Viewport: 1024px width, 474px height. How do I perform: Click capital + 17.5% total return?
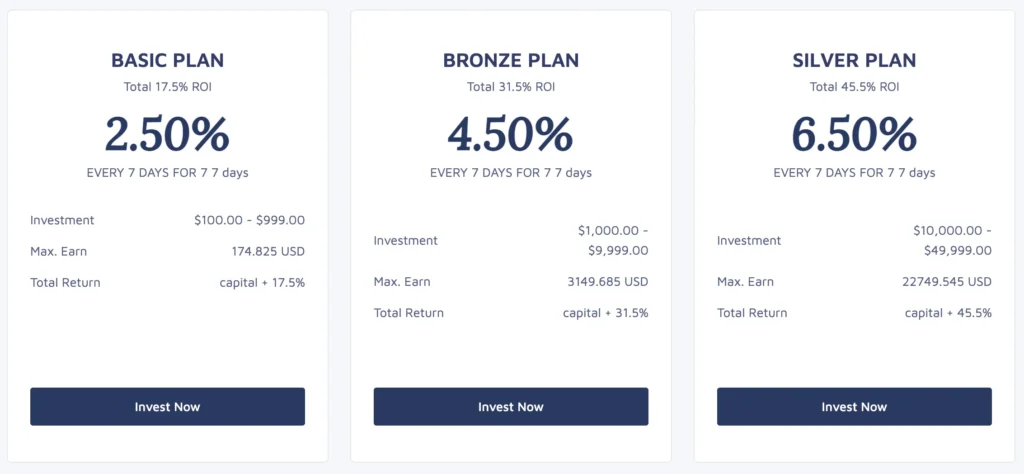point(262,283)
